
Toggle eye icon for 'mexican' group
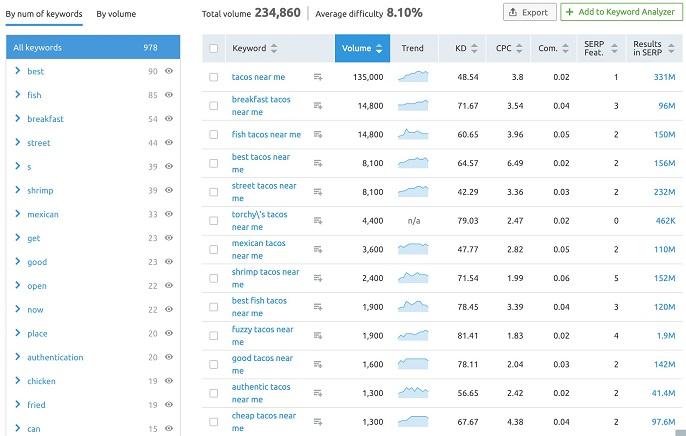pos(169,214)
